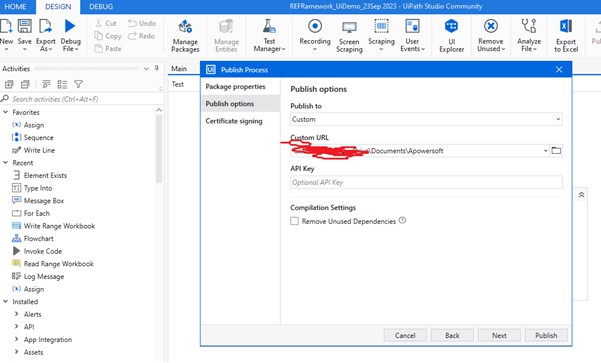
Task: Select Read Range Workbook activity
Action: pyautogui.click(x=53, y=264)
